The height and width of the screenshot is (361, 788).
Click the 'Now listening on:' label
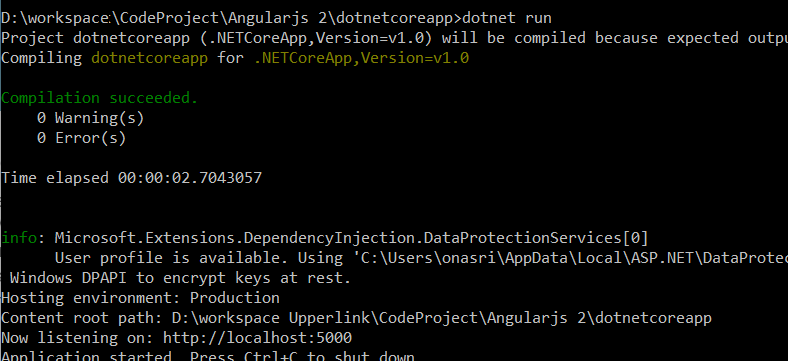click(x=77, y=337)
